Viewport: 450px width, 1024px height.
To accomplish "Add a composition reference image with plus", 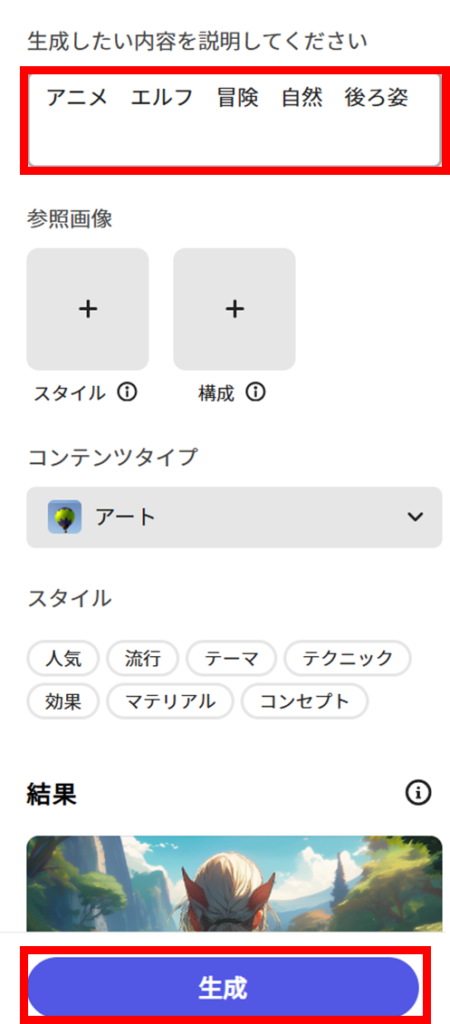I will [234, 309].
